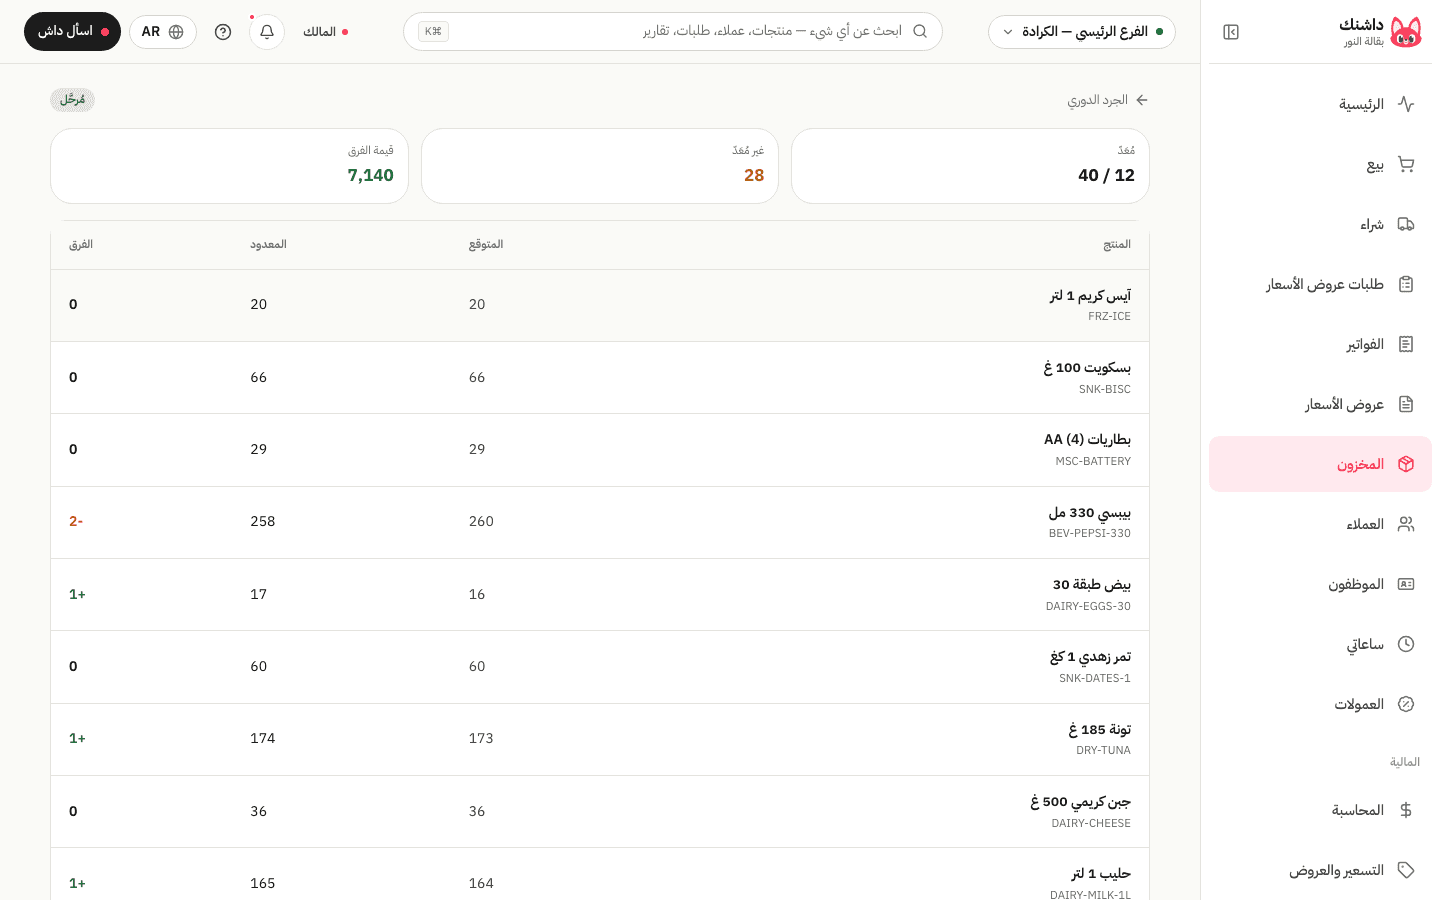Navigate to العمولات in the sidebar
The image size is (1440, 900).
[x=1320, y=704]
